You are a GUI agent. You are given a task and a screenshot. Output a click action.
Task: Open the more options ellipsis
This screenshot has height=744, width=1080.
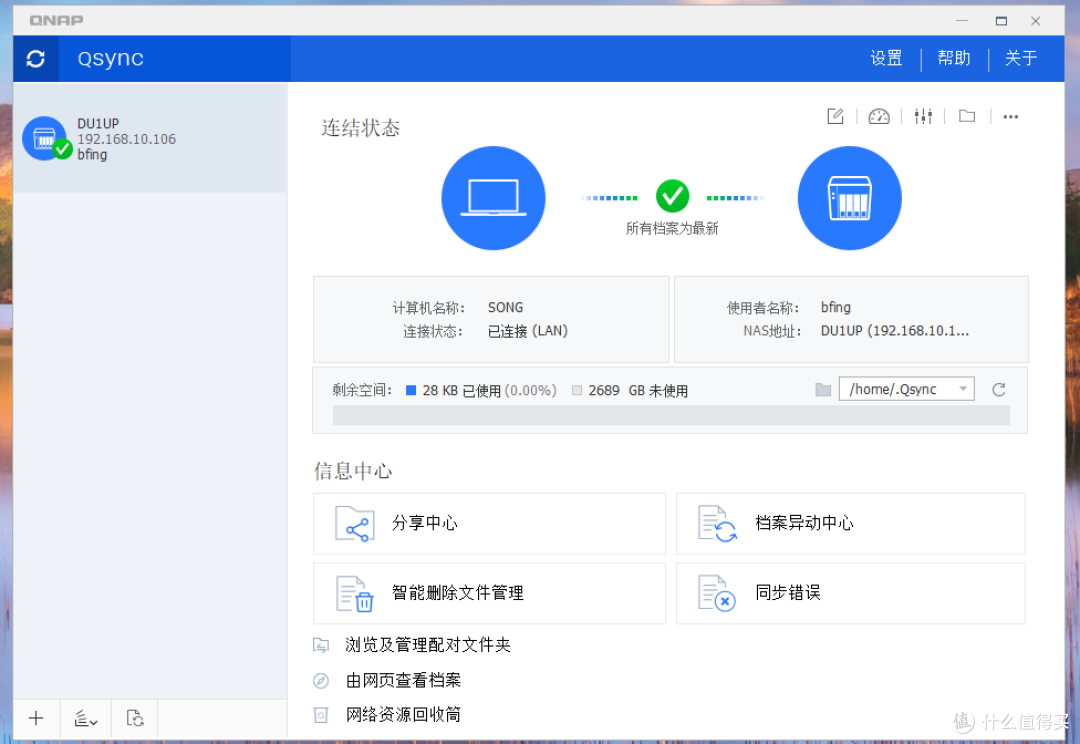[x=1010, y=116]
